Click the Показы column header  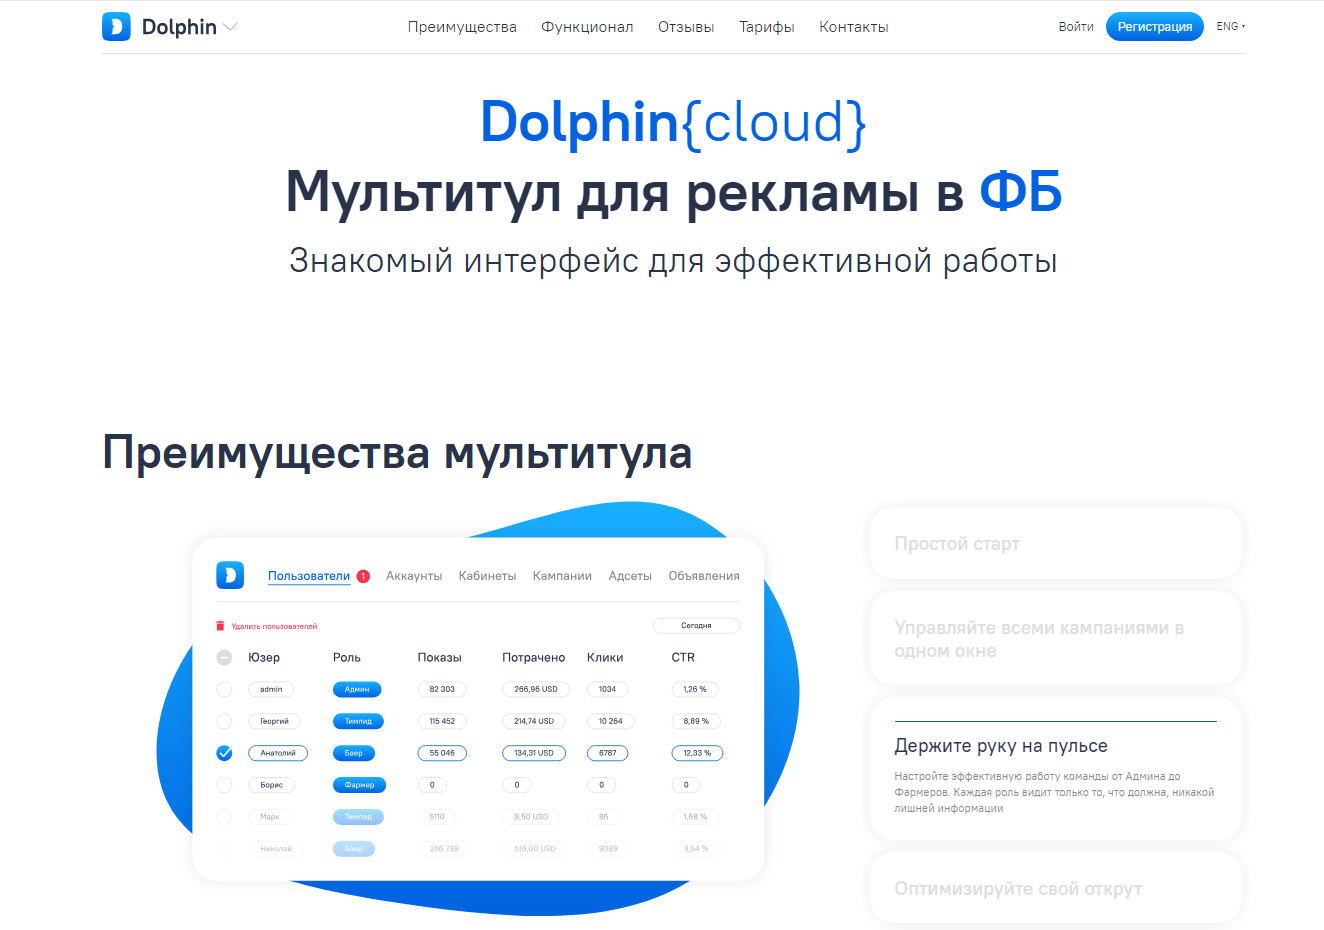point(439,658)
